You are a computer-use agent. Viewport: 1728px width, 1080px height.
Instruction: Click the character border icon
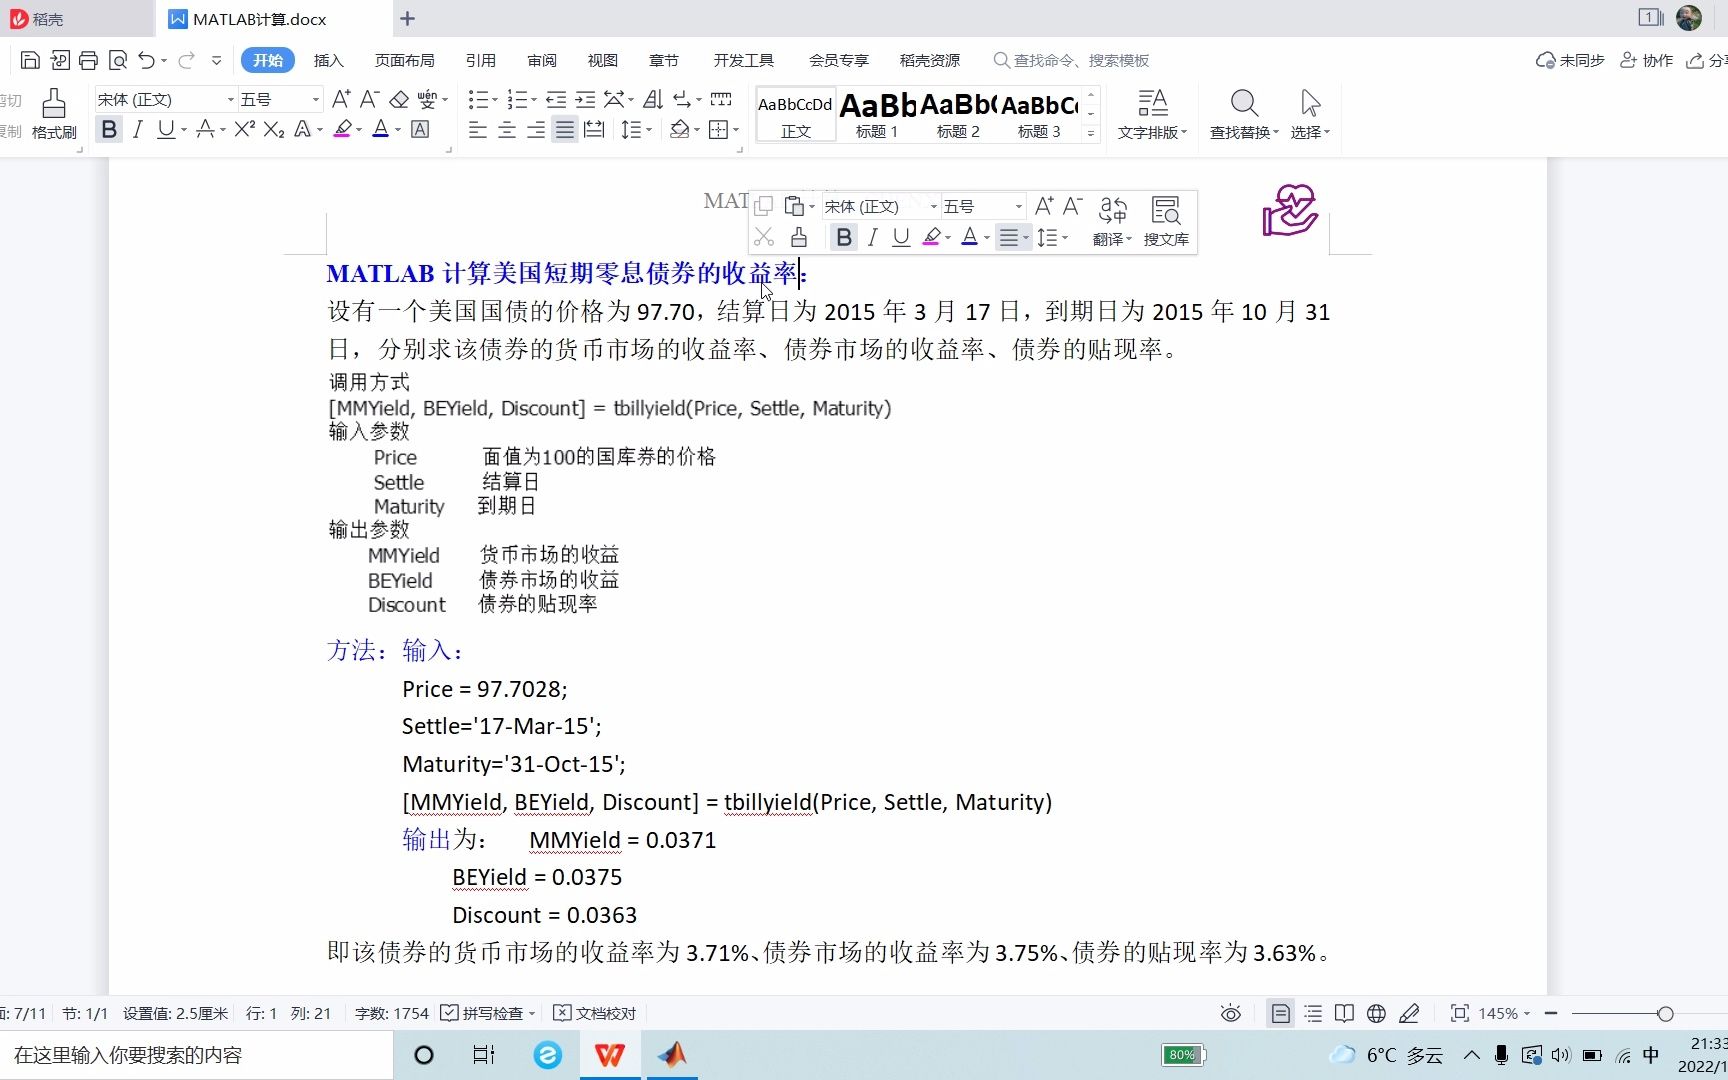click(x=420, y=129)
